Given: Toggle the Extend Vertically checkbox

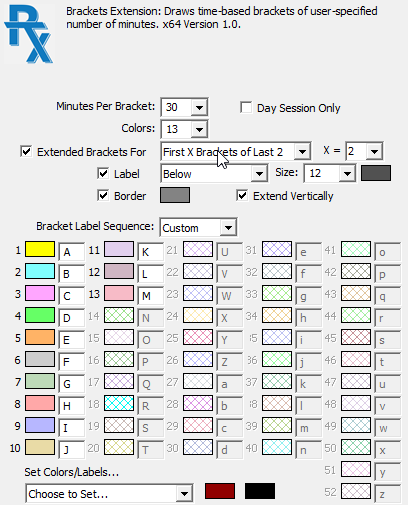Looking at the screenshot, I should click(x=242, y=196).
